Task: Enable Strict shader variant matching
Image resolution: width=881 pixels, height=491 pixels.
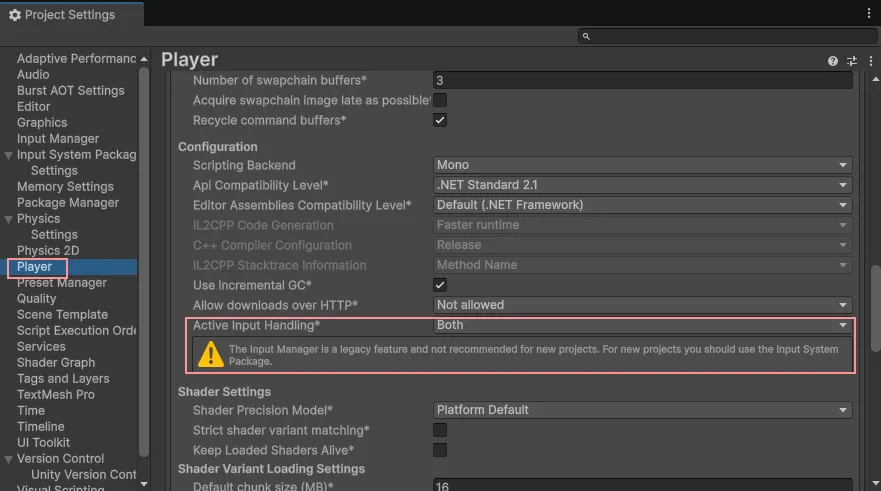Action: click(x=440, y=430)
